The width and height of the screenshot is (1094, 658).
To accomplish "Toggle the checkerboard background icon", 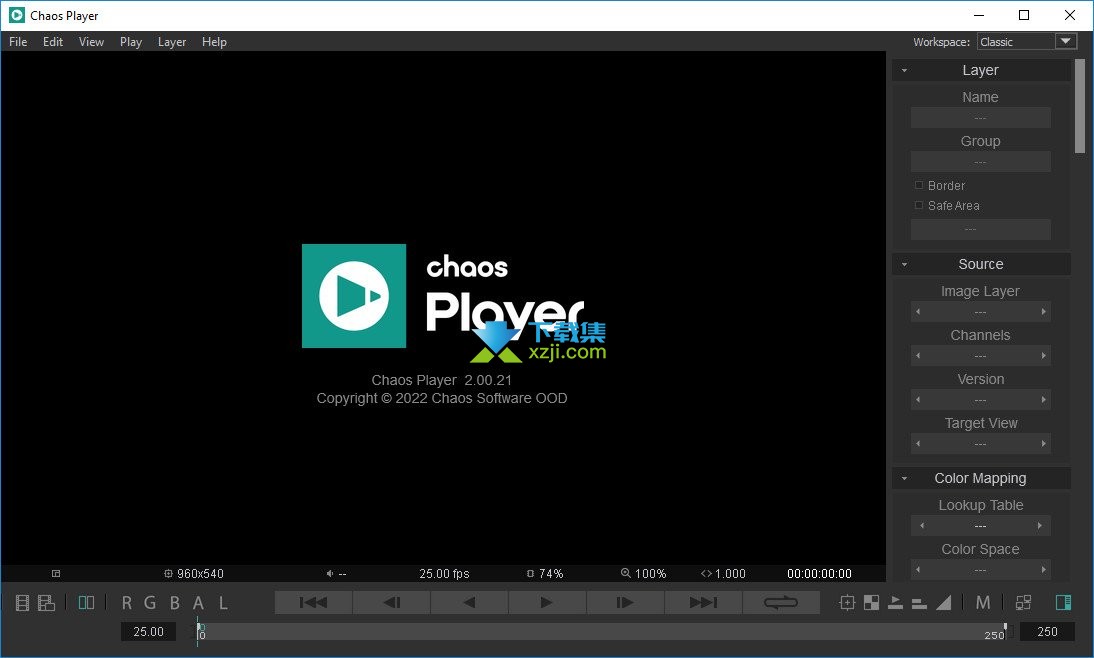I will pos(871,603).
